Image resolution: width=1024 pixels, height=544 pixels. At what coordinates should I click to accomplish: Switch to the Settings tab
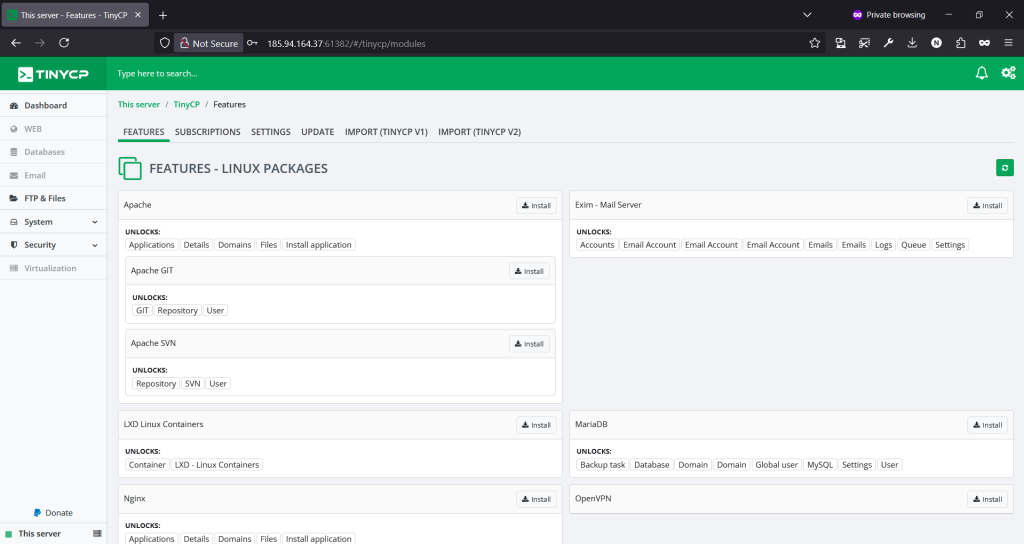tap(271, 132)
